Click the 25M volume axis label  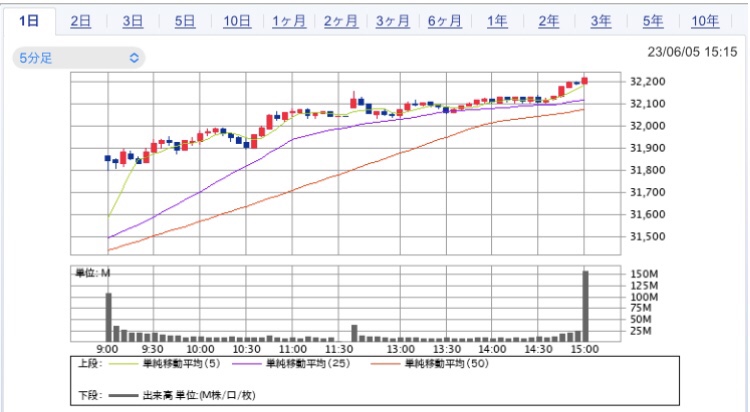tap(641, 331)
